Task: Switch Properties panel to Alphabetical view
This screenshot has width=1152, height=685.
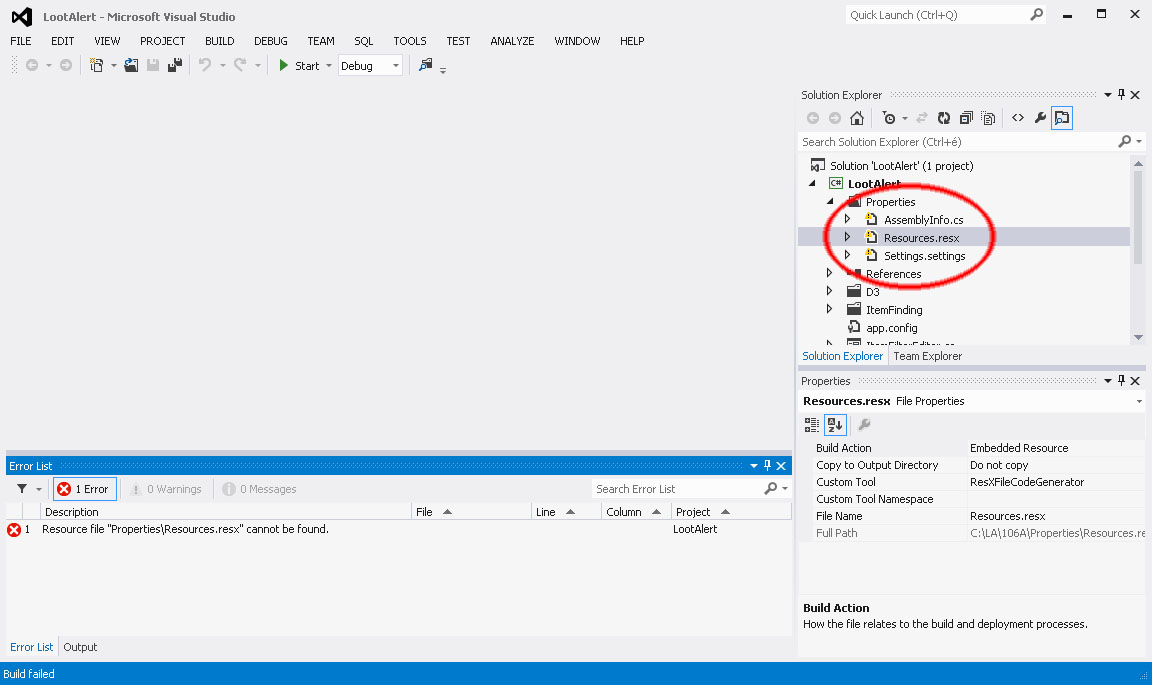Action: coord(835,424)
